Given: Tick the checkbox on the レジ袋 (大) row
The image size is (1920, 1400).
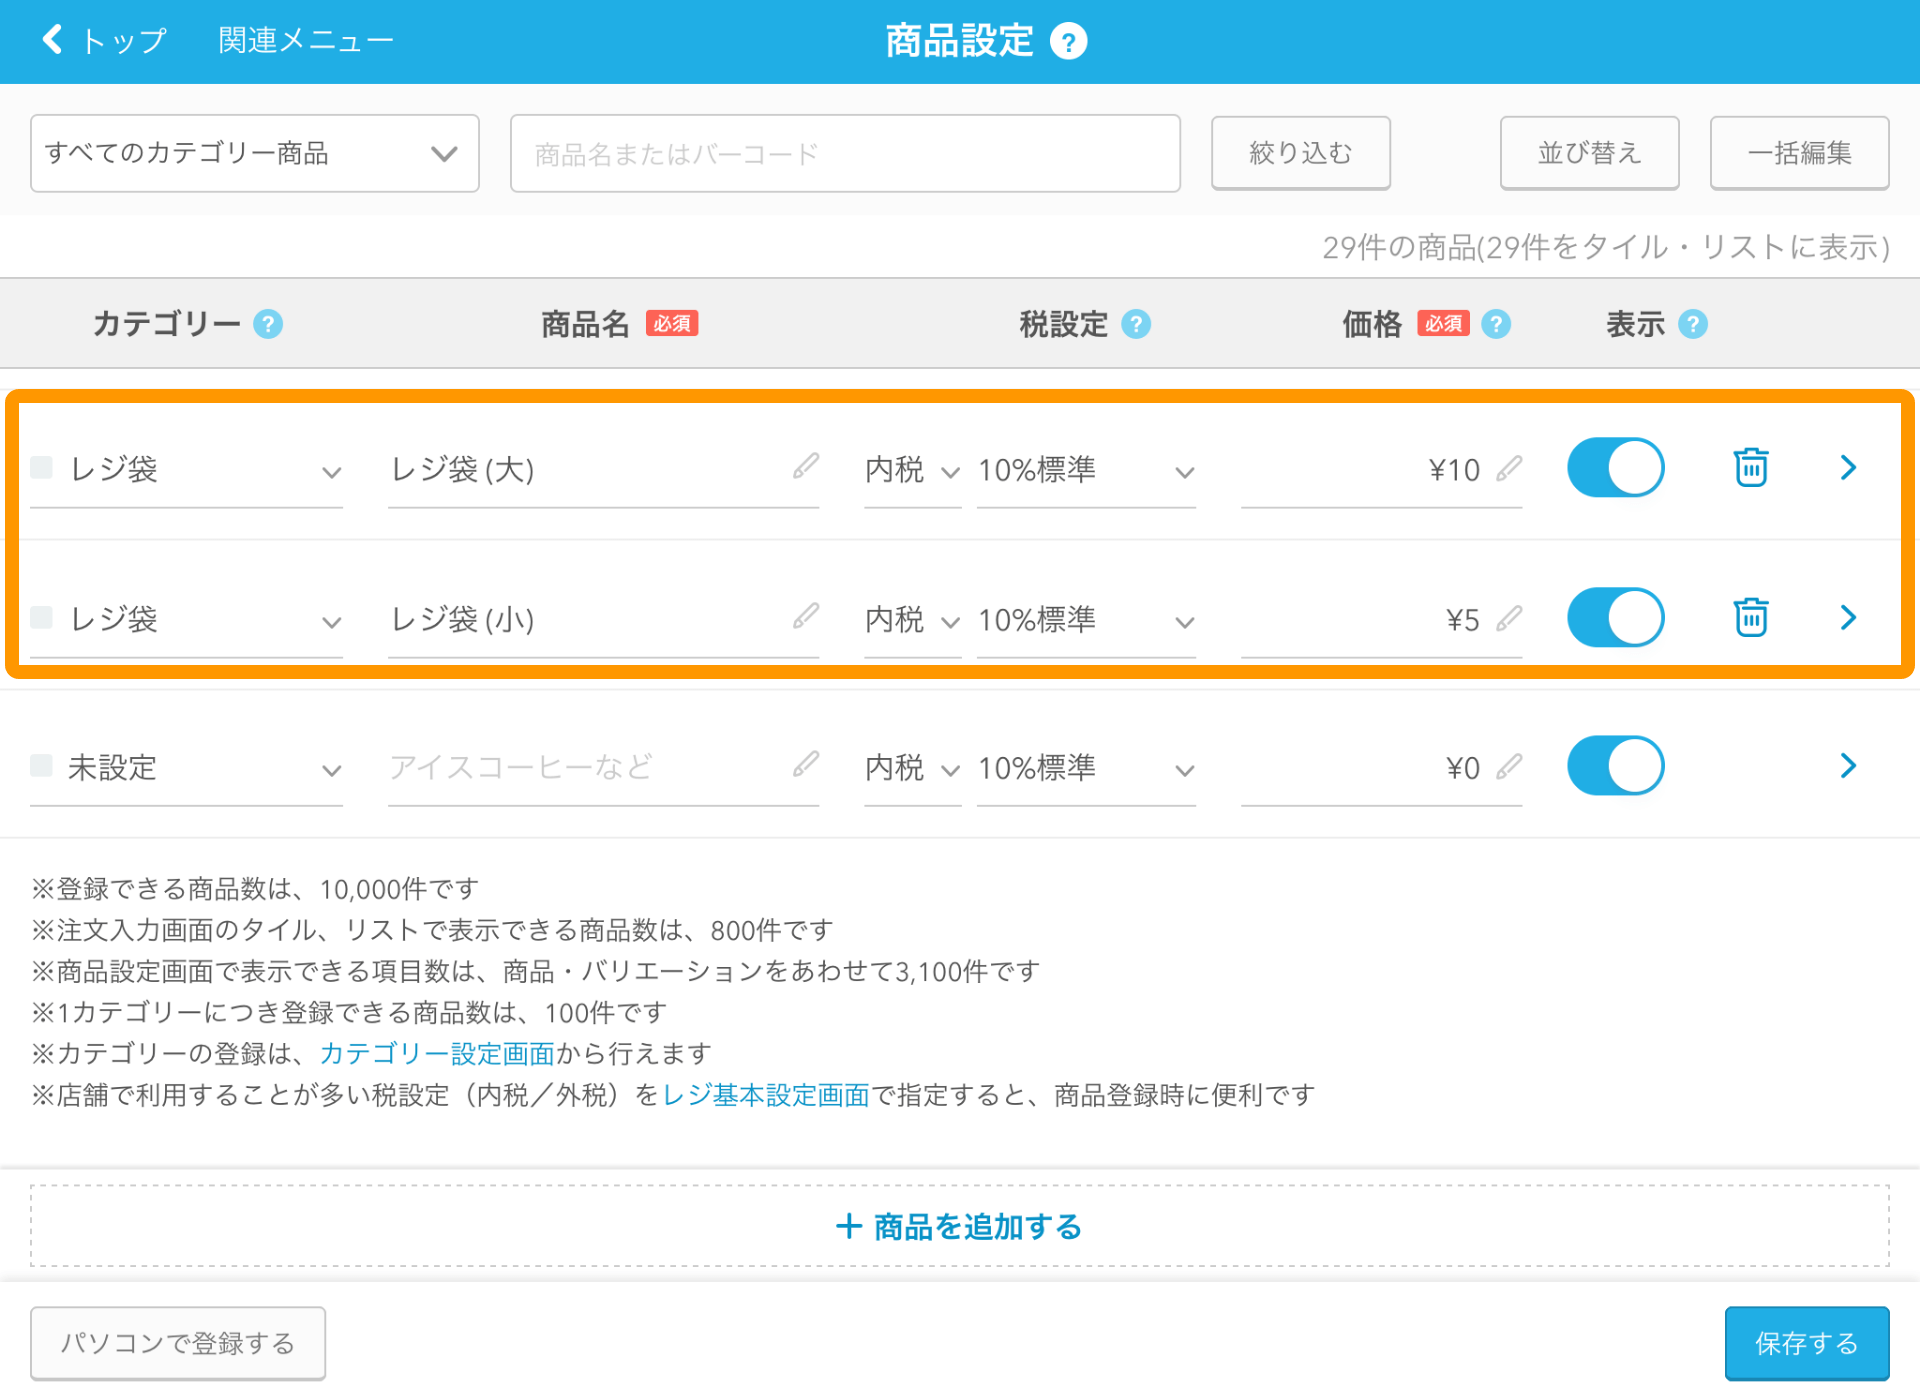Looking at the screenshot, I should pos(42,467).
